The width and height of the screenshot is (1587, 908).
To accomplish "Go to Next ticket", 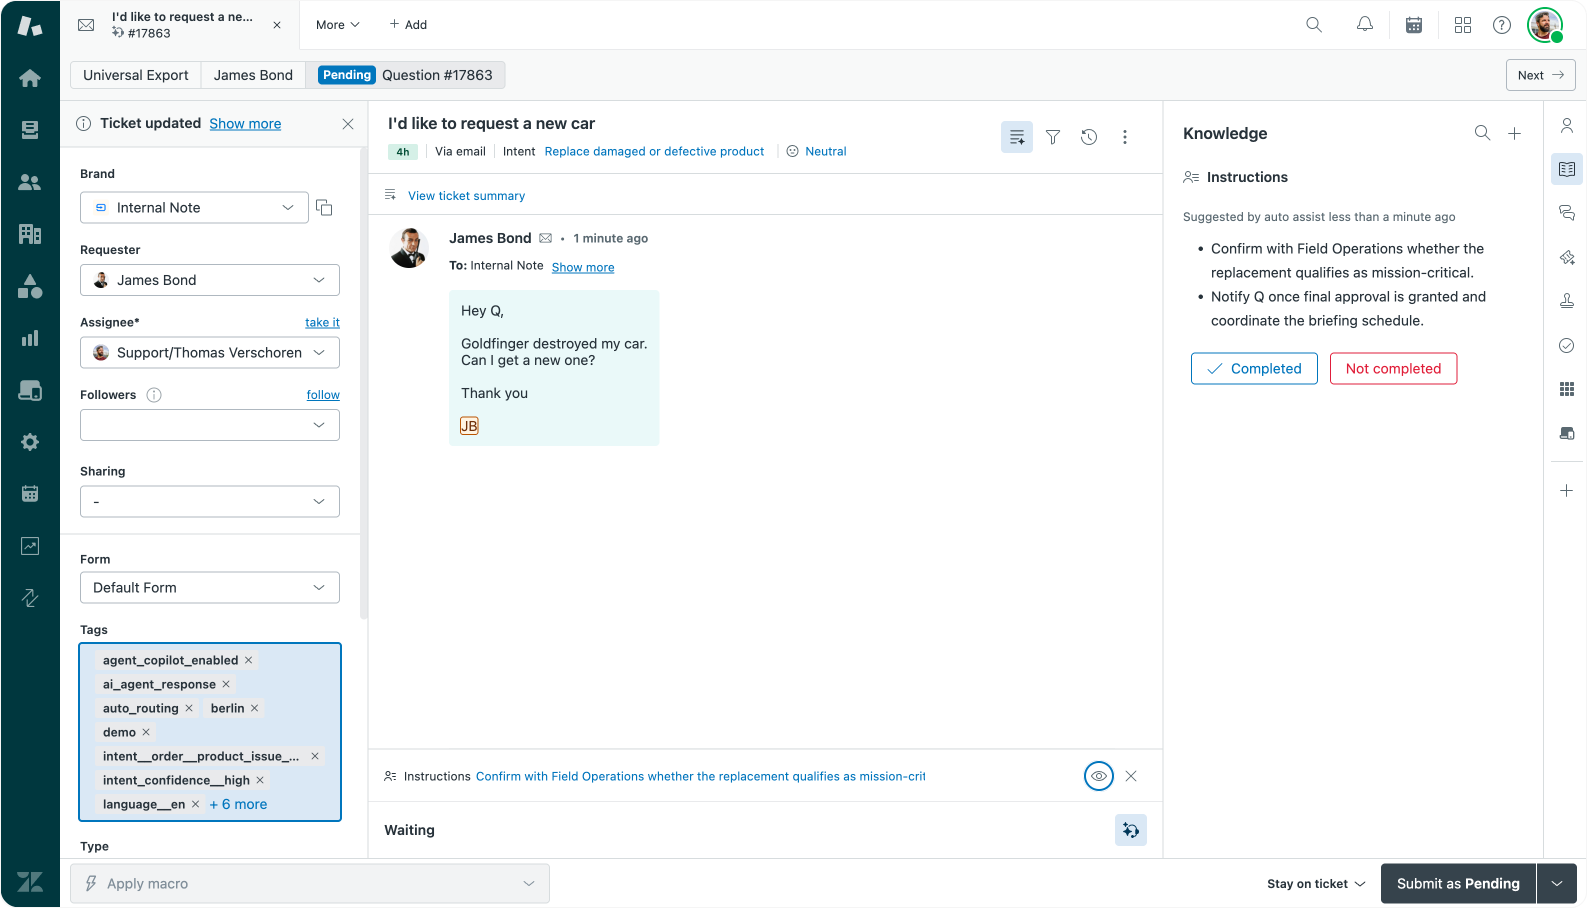I will [x=1541, y=75].
